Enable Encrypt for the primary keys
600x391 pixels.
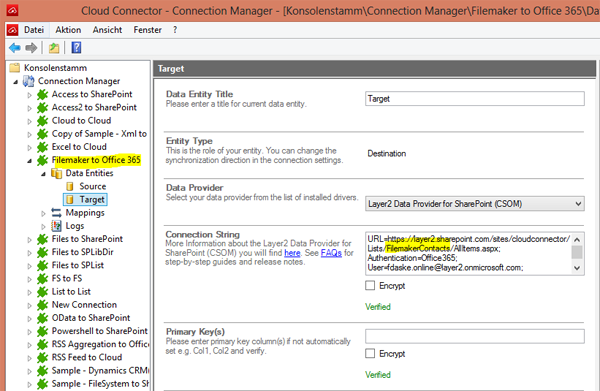point(370,353)
